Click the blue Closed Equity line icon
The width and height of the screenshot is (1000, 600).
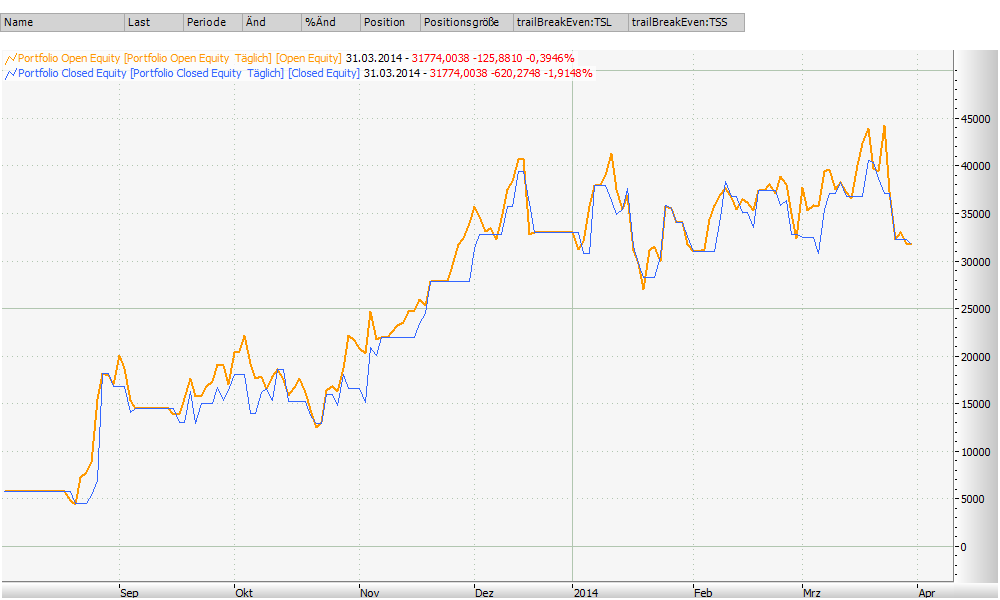click(x=11, y=73)
